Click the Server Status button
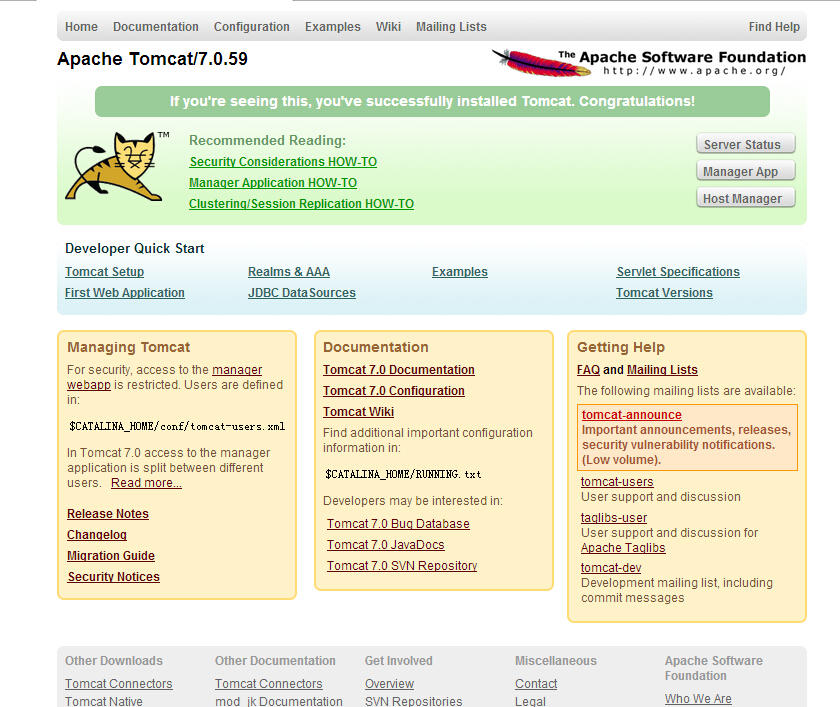This screenshot has width=840, height=707. click(746, 144)
